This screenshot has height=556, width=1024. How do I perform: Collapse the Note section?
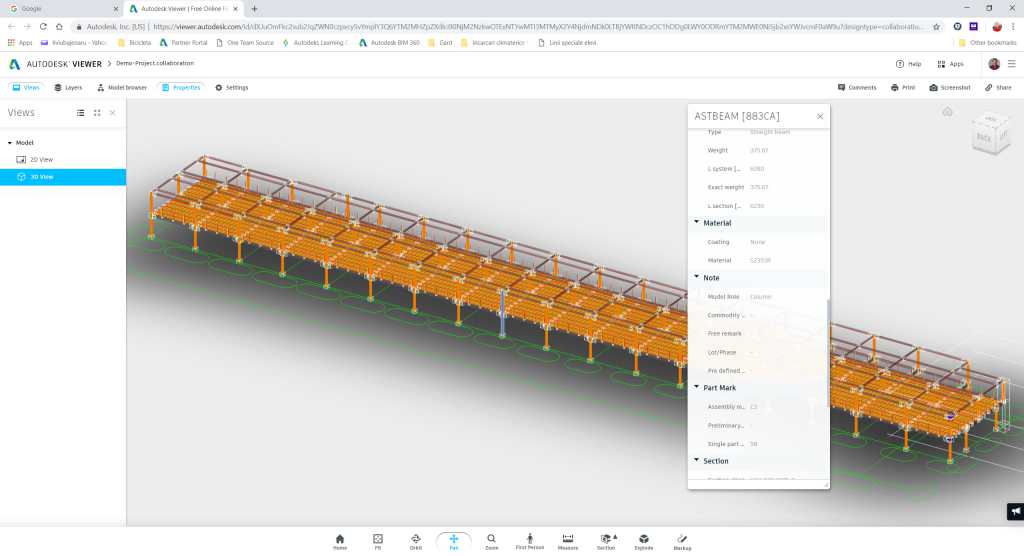(697, 277)
